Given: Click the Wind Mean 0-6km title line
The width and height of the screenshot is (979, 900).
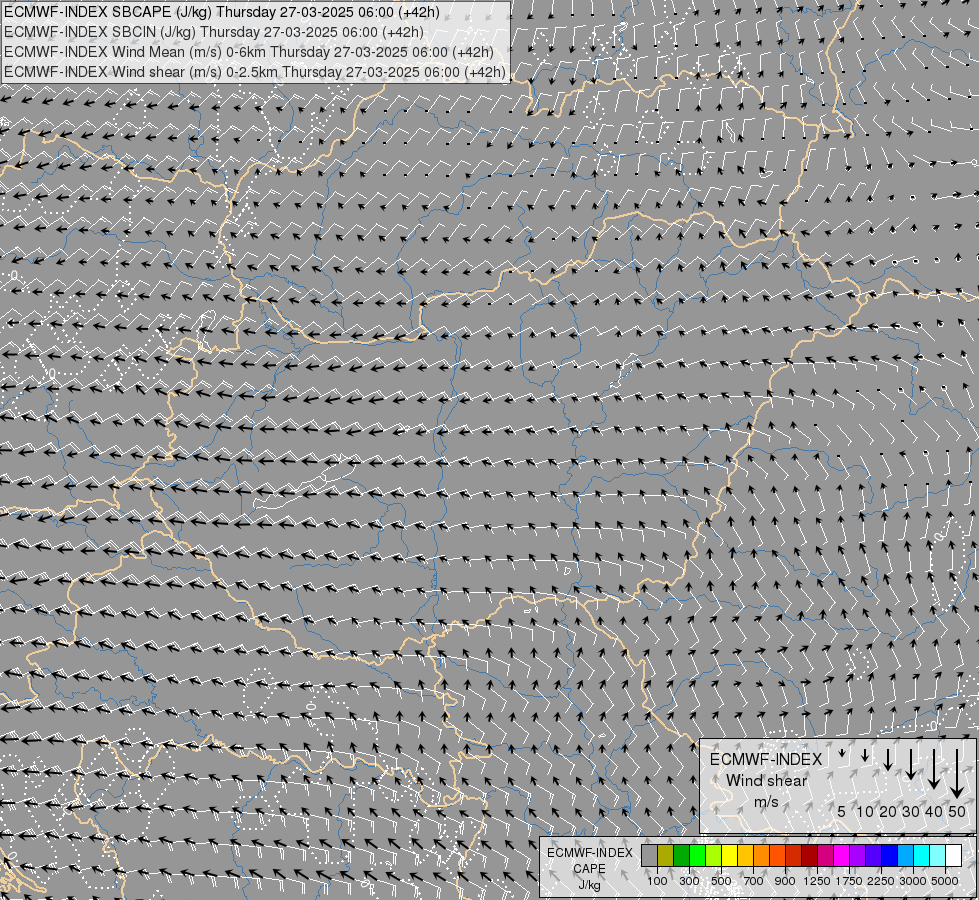Looking at the screenshot, I should [248, 52].
